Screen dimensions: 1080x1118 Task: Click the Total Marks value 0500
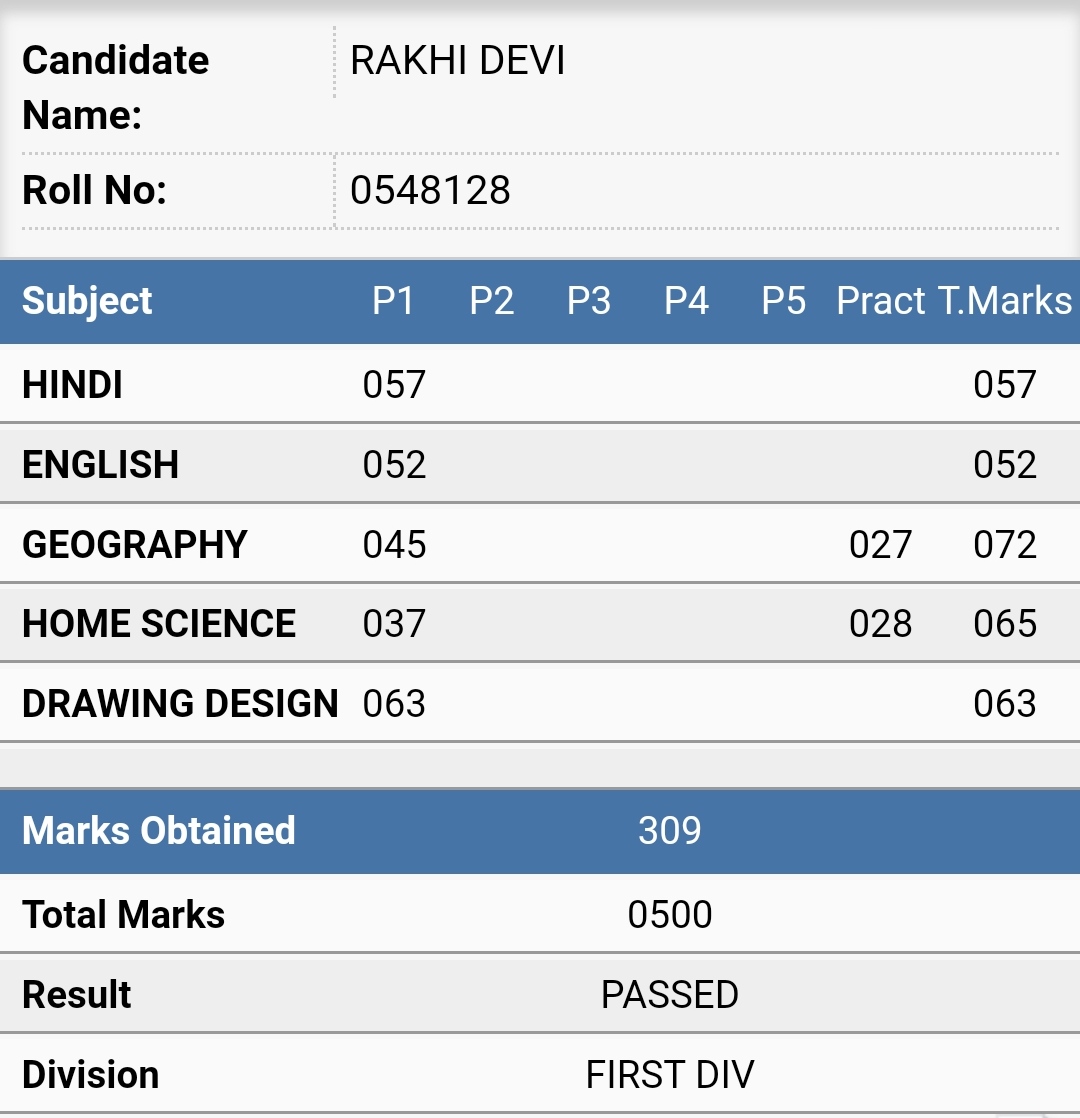[669, 915]
